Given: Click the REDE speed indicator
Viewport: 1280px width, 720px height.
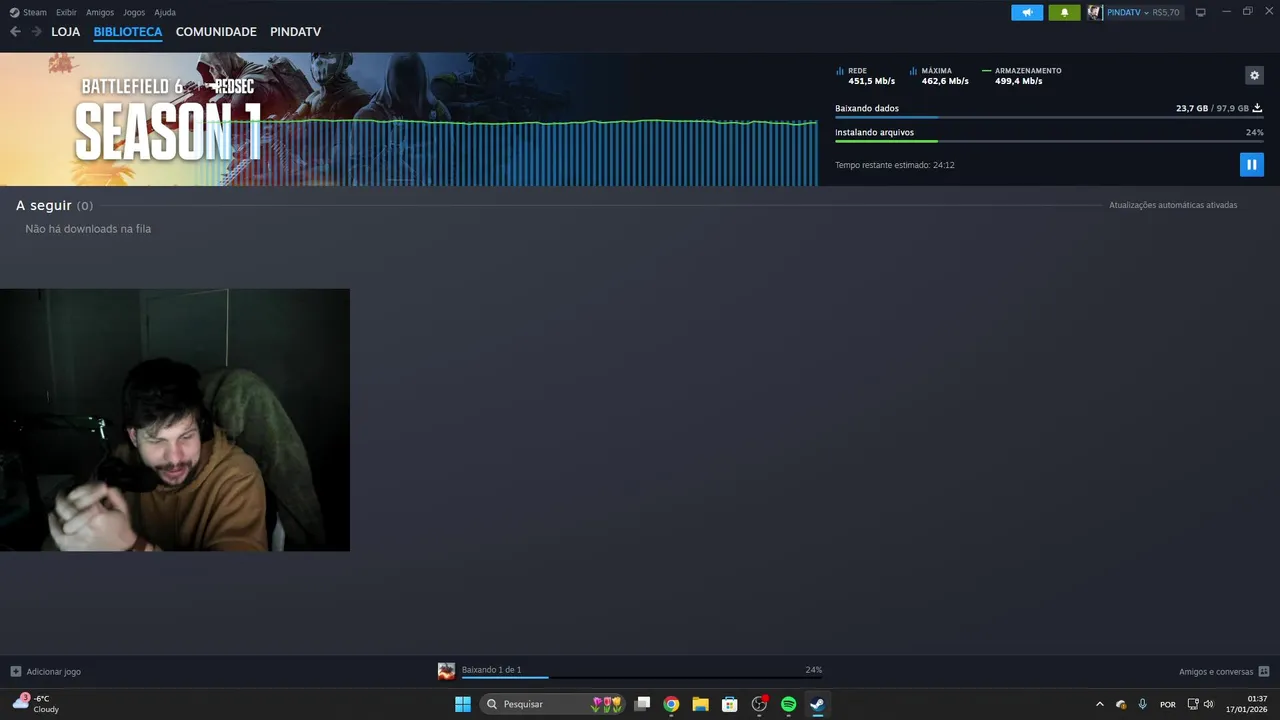Looking at the screenshot, I should coord(866,76).
